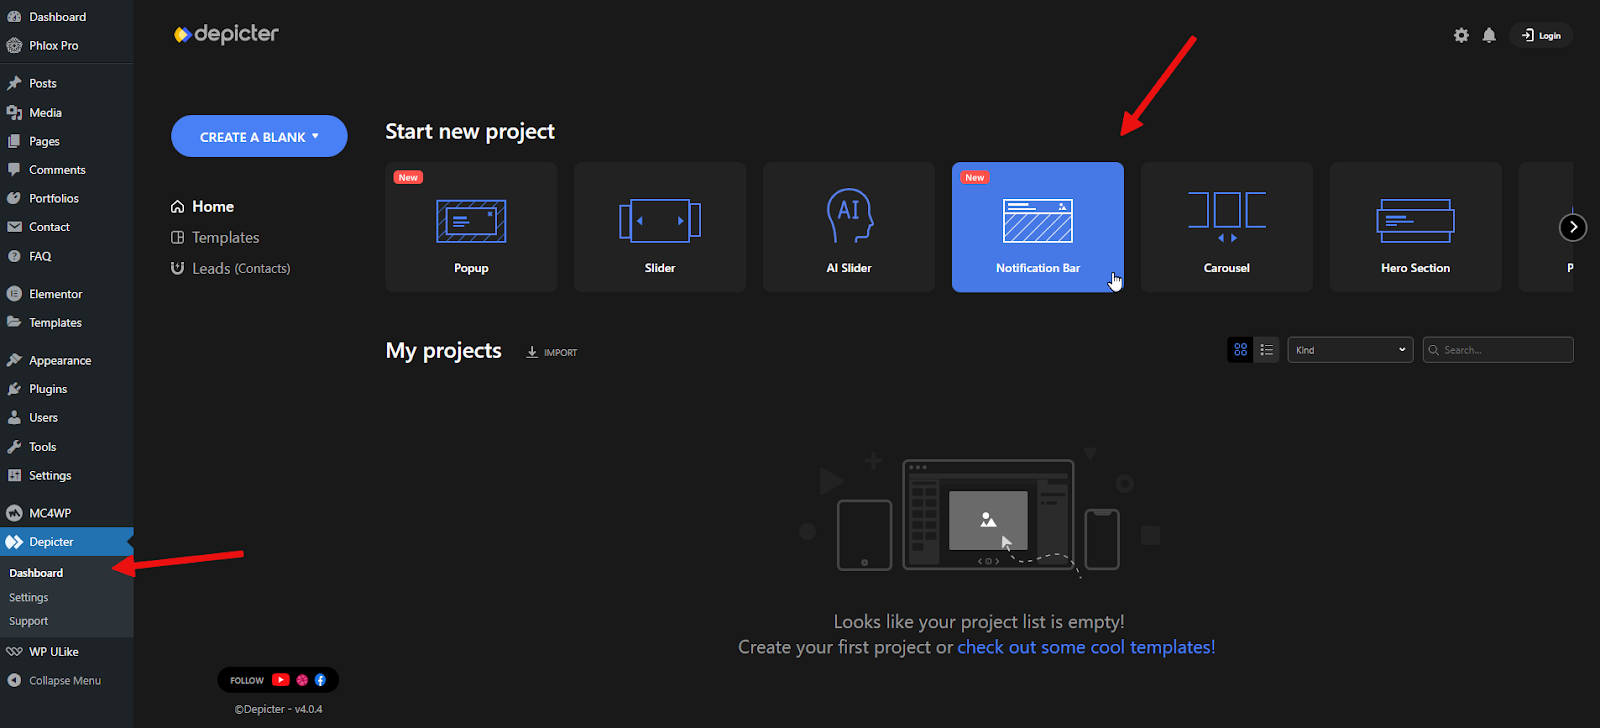Go to Home in Depicter navigation
The width and height of the screenshot is (1600, 728).
click(202, 207)
